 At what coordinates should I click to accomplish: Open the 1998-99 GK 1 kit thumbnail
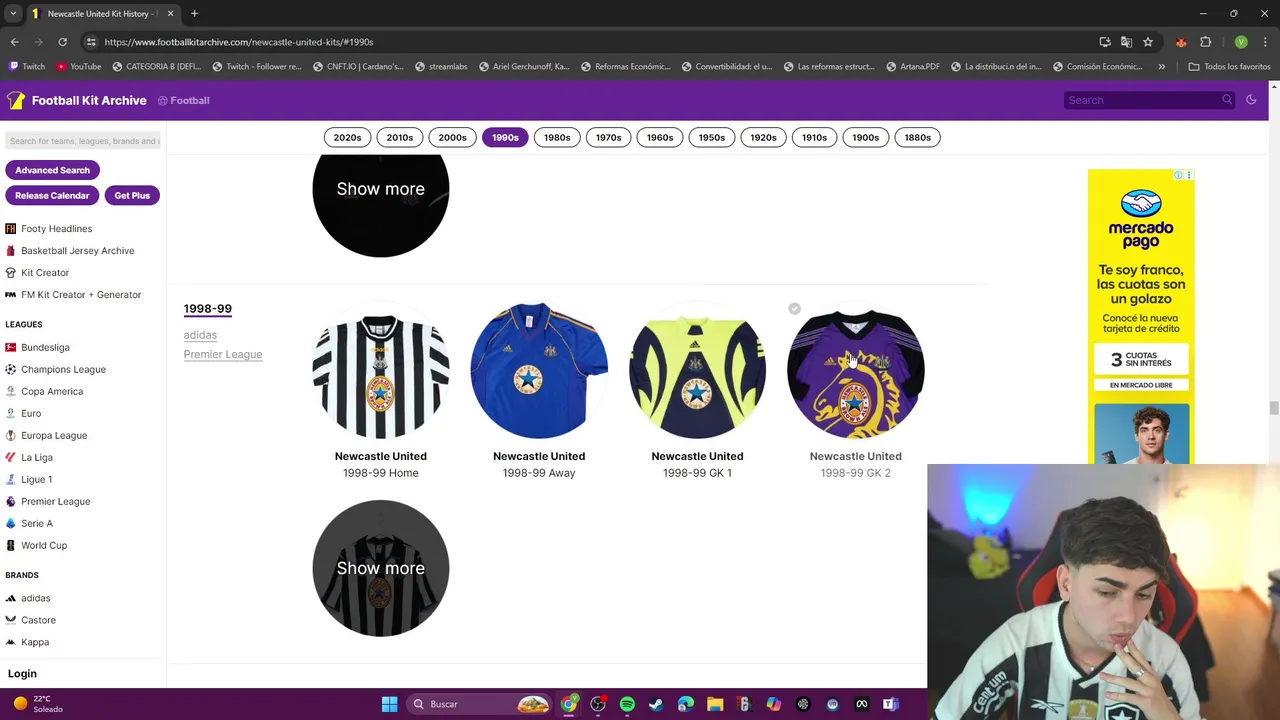[697, 371]
